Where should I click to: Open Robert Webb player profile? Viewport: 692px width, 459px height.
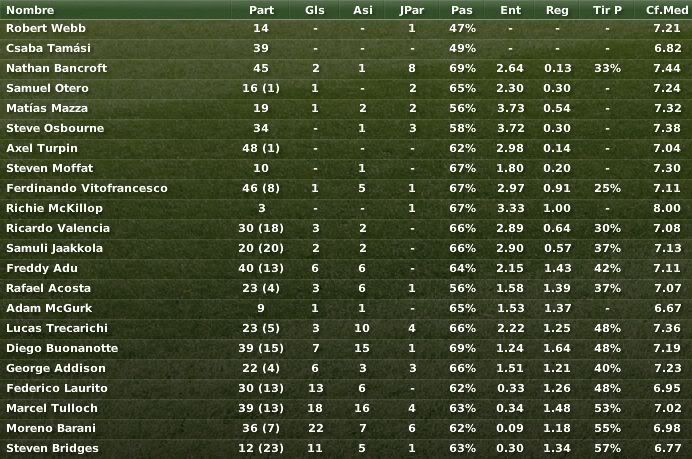click(x=46, y=28)
